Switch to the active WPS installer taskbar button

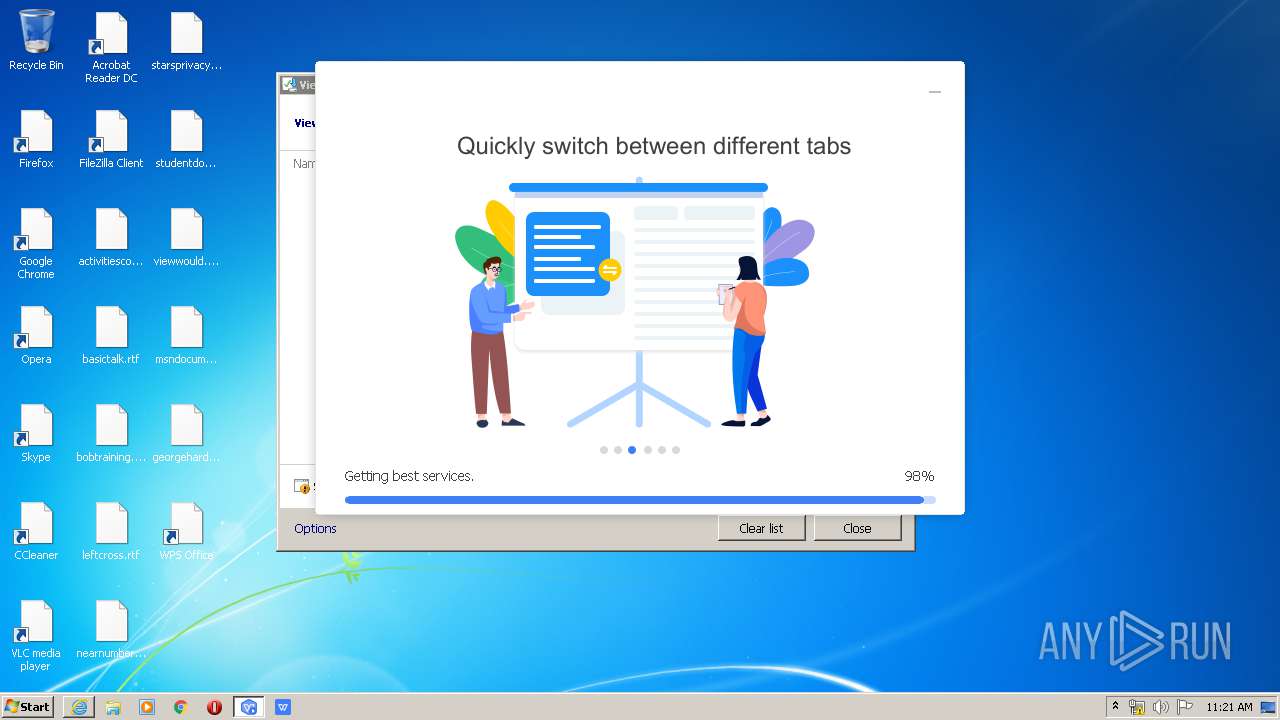(249, 707)
